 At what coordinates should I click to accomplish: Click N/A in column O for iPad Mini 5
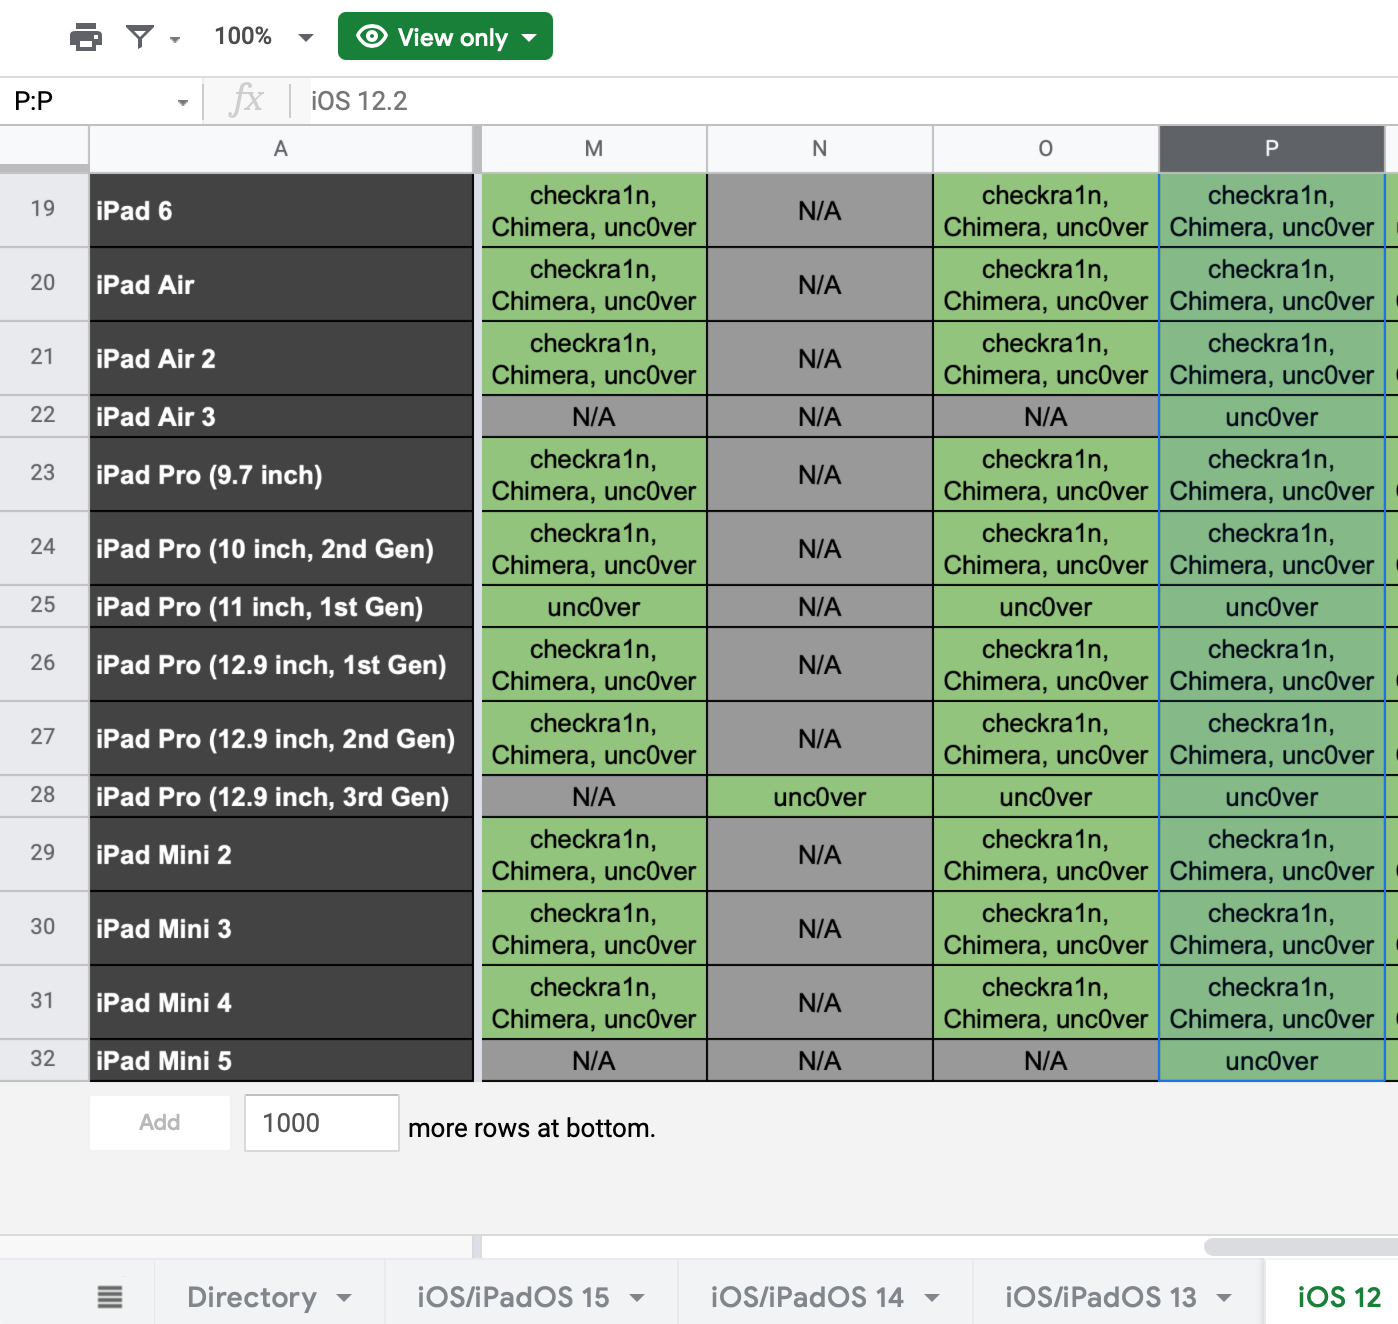[1046, 1061]
